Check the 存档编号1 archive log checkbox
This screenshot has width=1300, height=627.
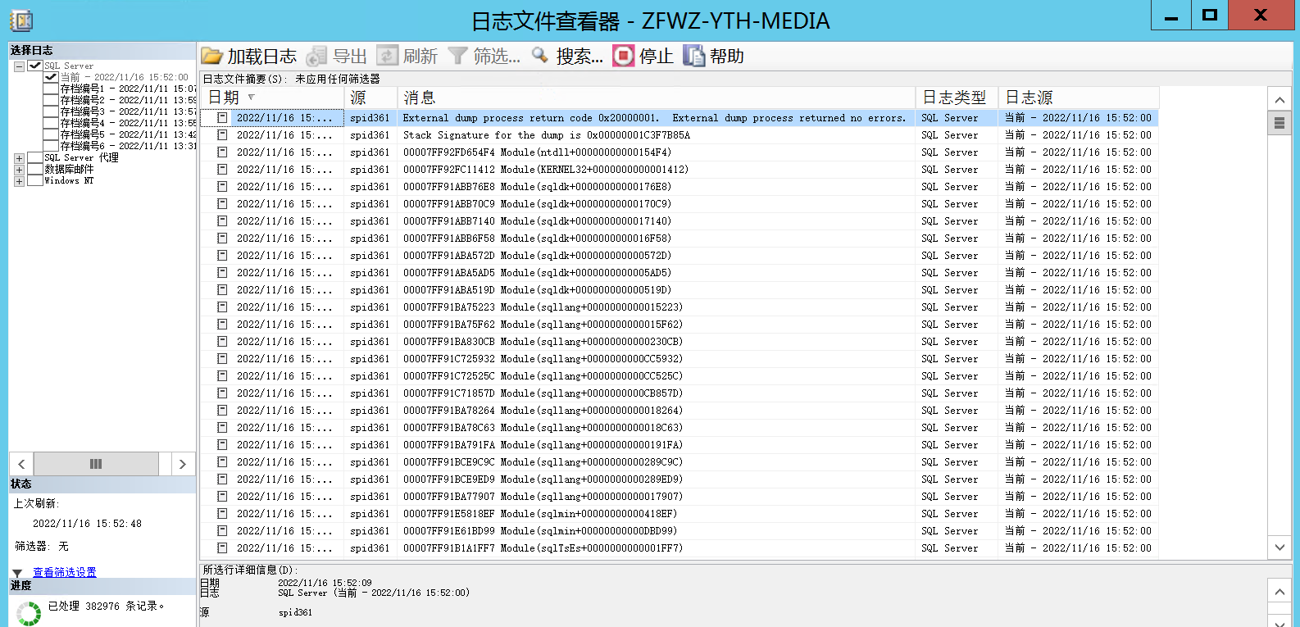pyautogui.click(x=51, y=89)
